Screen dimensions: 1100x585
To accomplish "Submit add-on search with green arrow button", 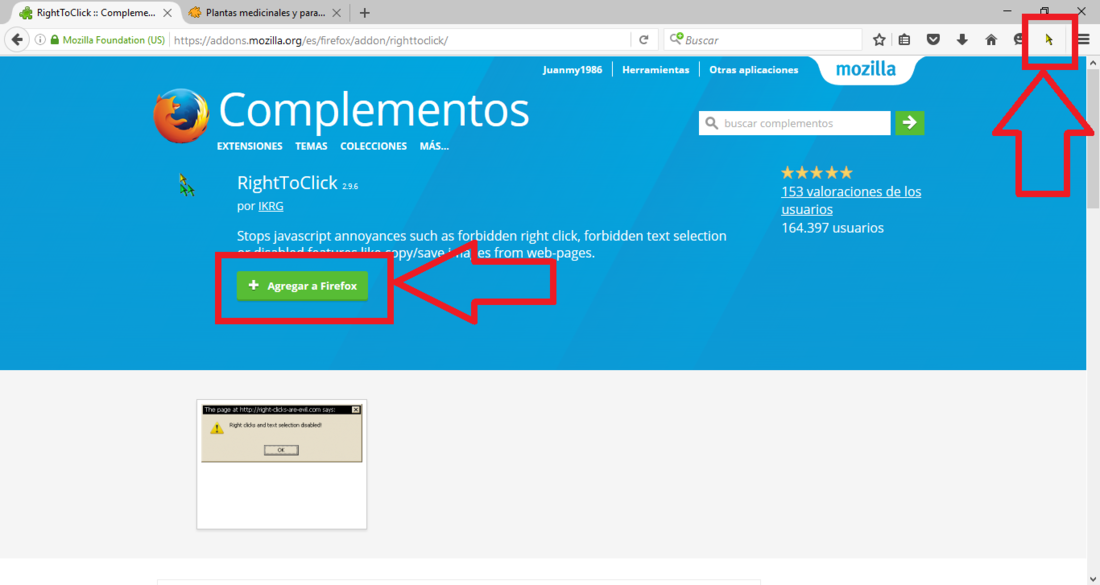I will pyautogui.click(x=910, y=123).
